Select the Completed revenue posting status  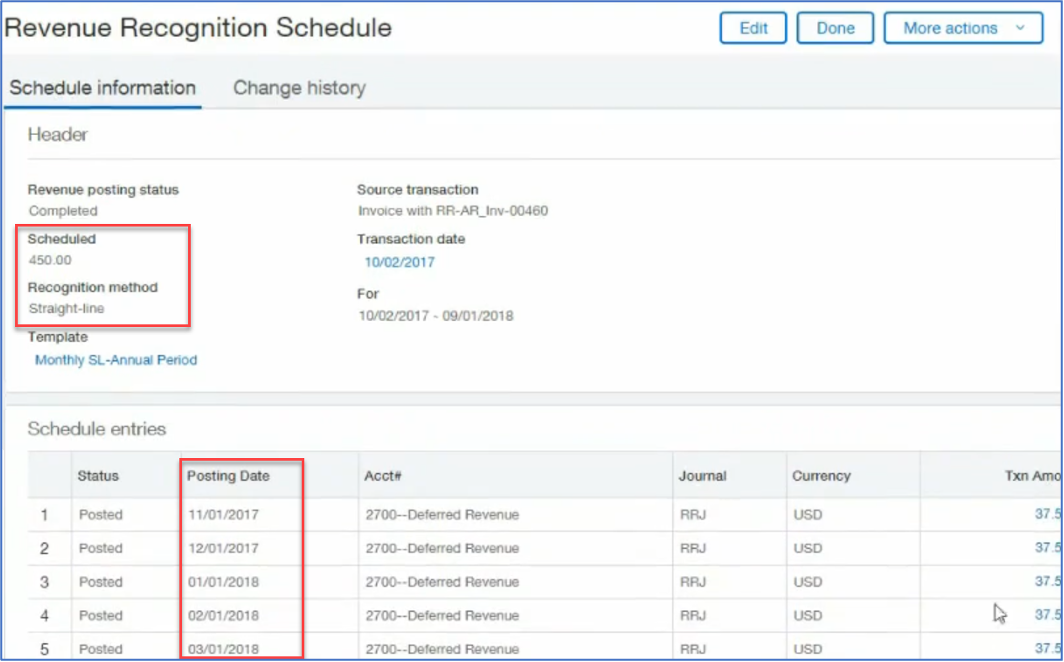(x=63, y=211)
